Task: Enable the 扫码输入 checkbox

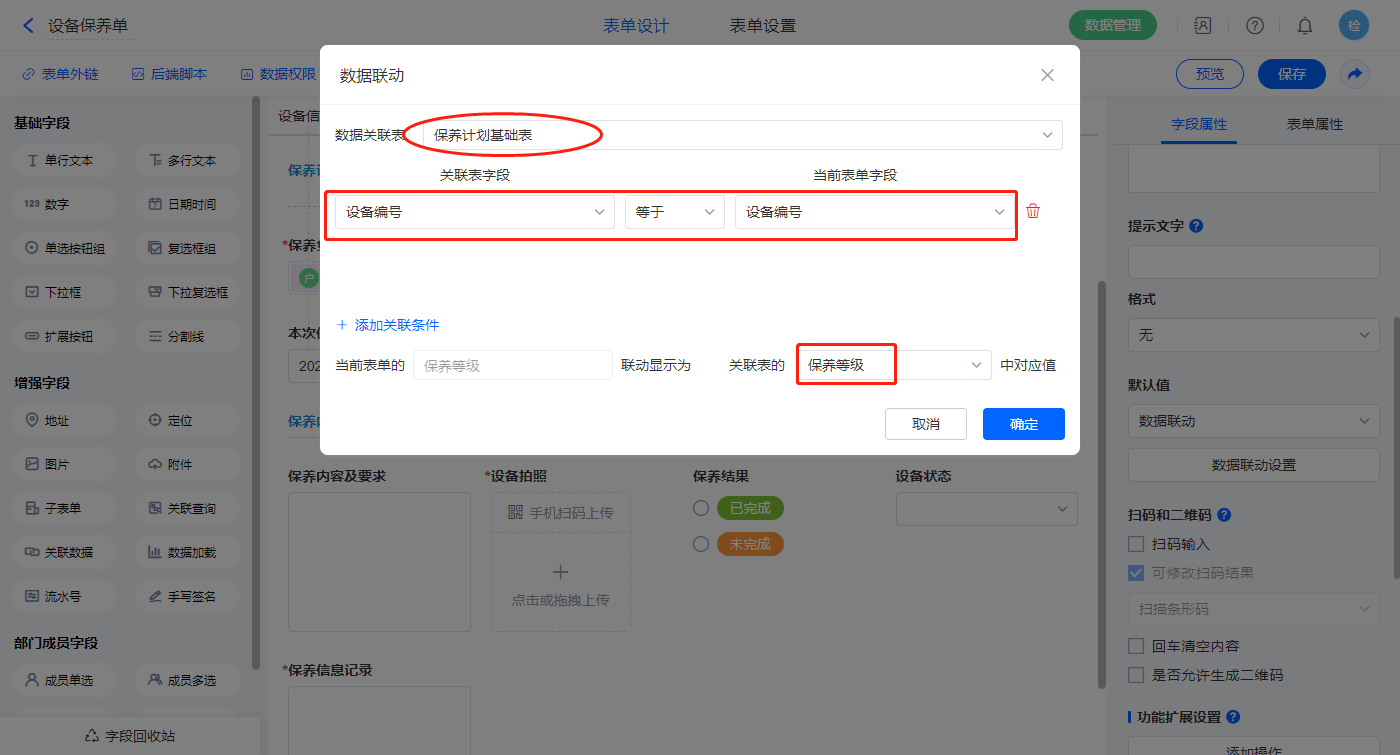Action: pos(1136,544)
